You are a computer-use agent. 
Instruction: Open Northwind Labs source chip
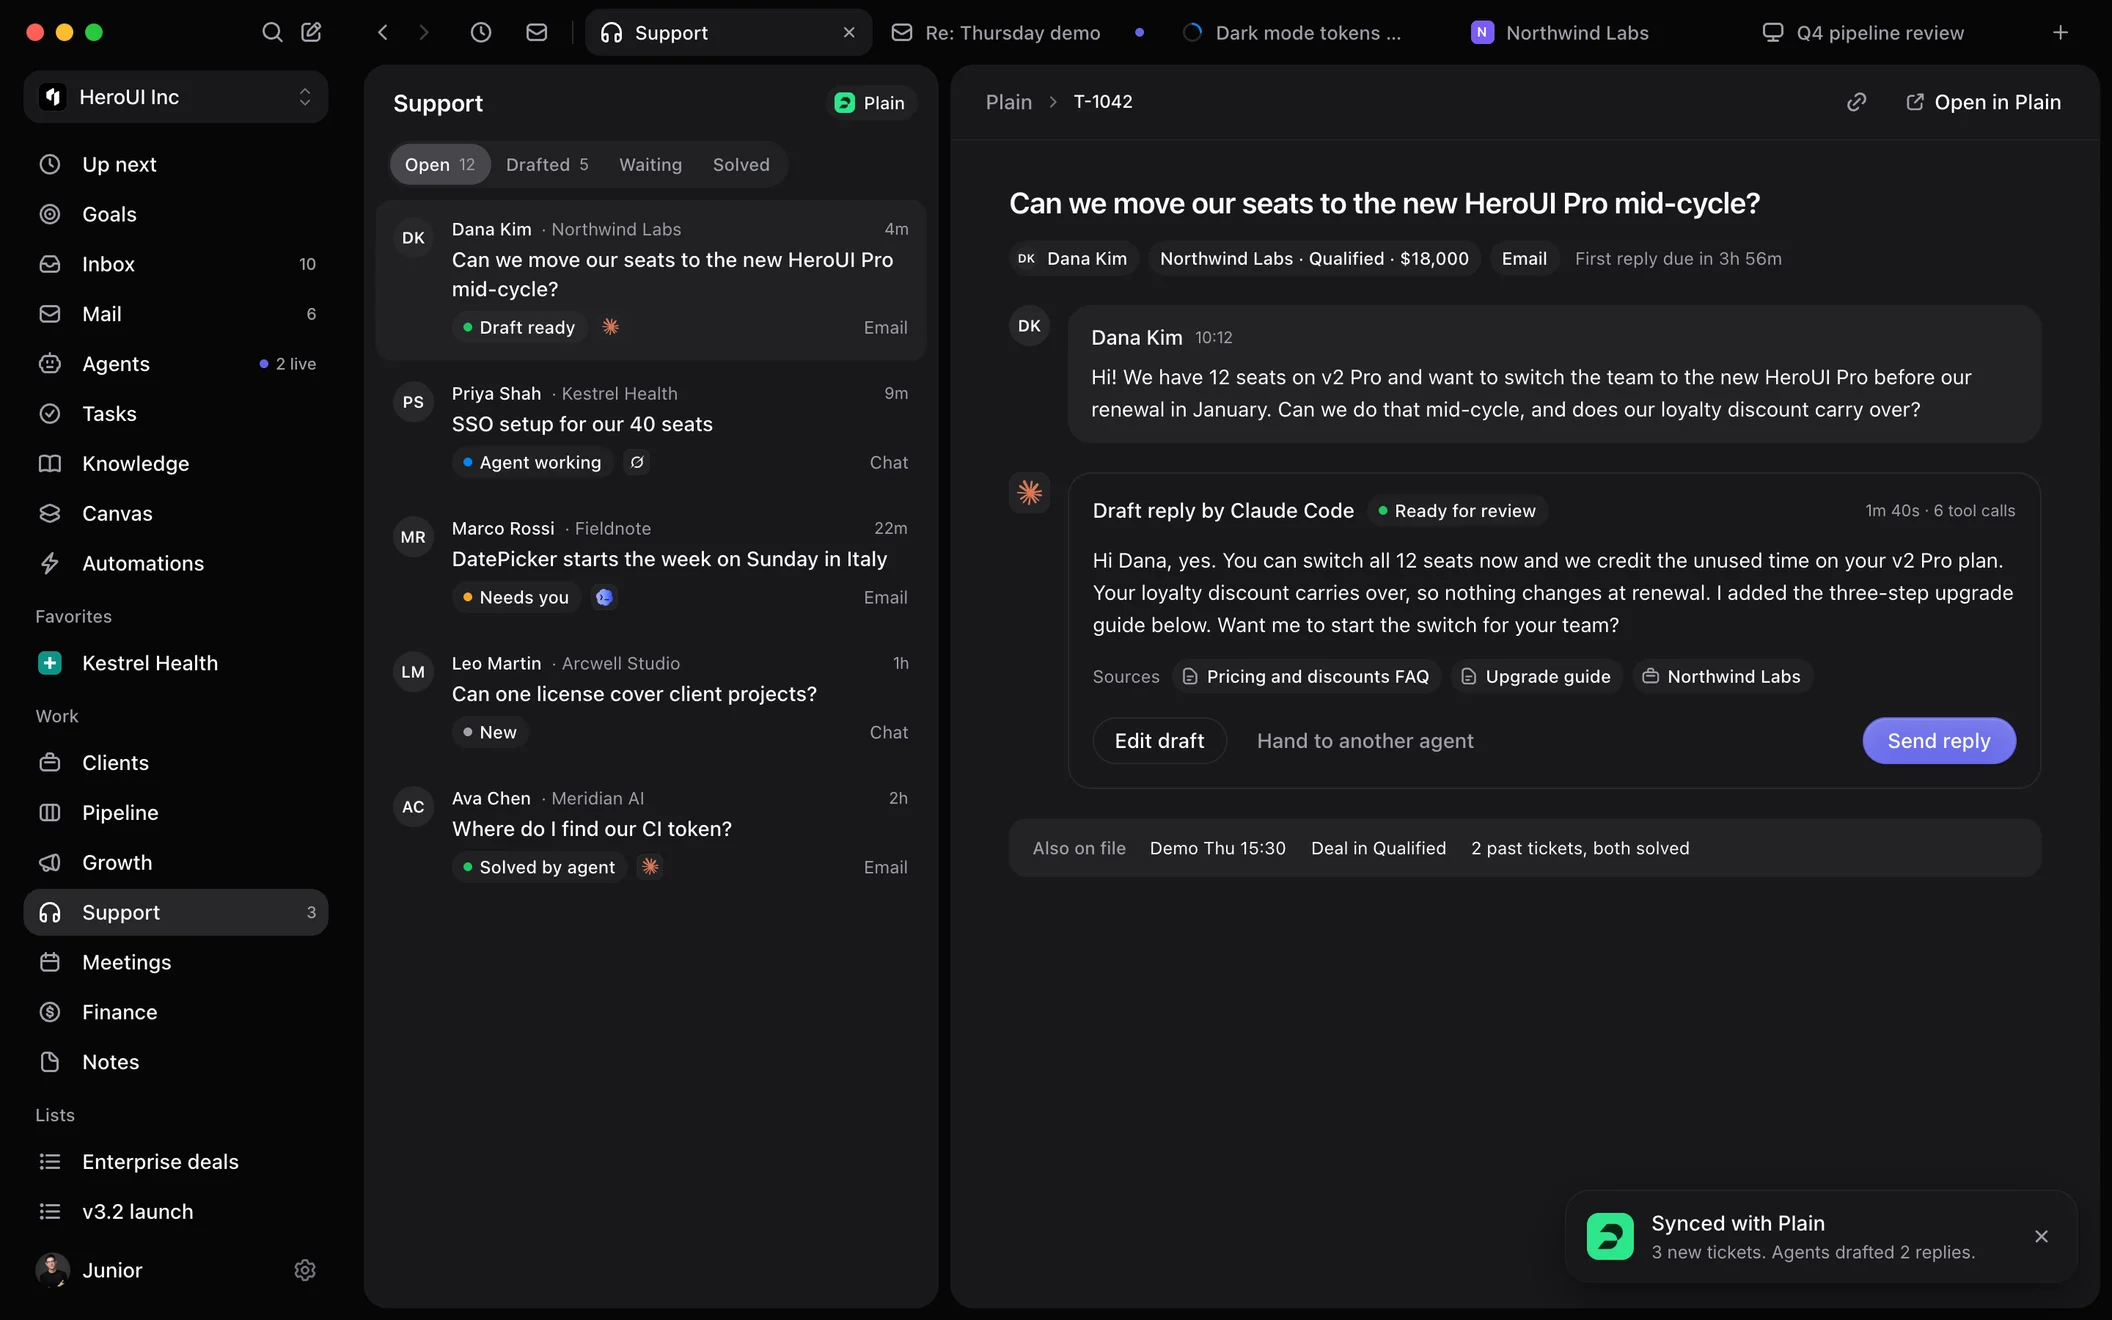(1721, 677)
